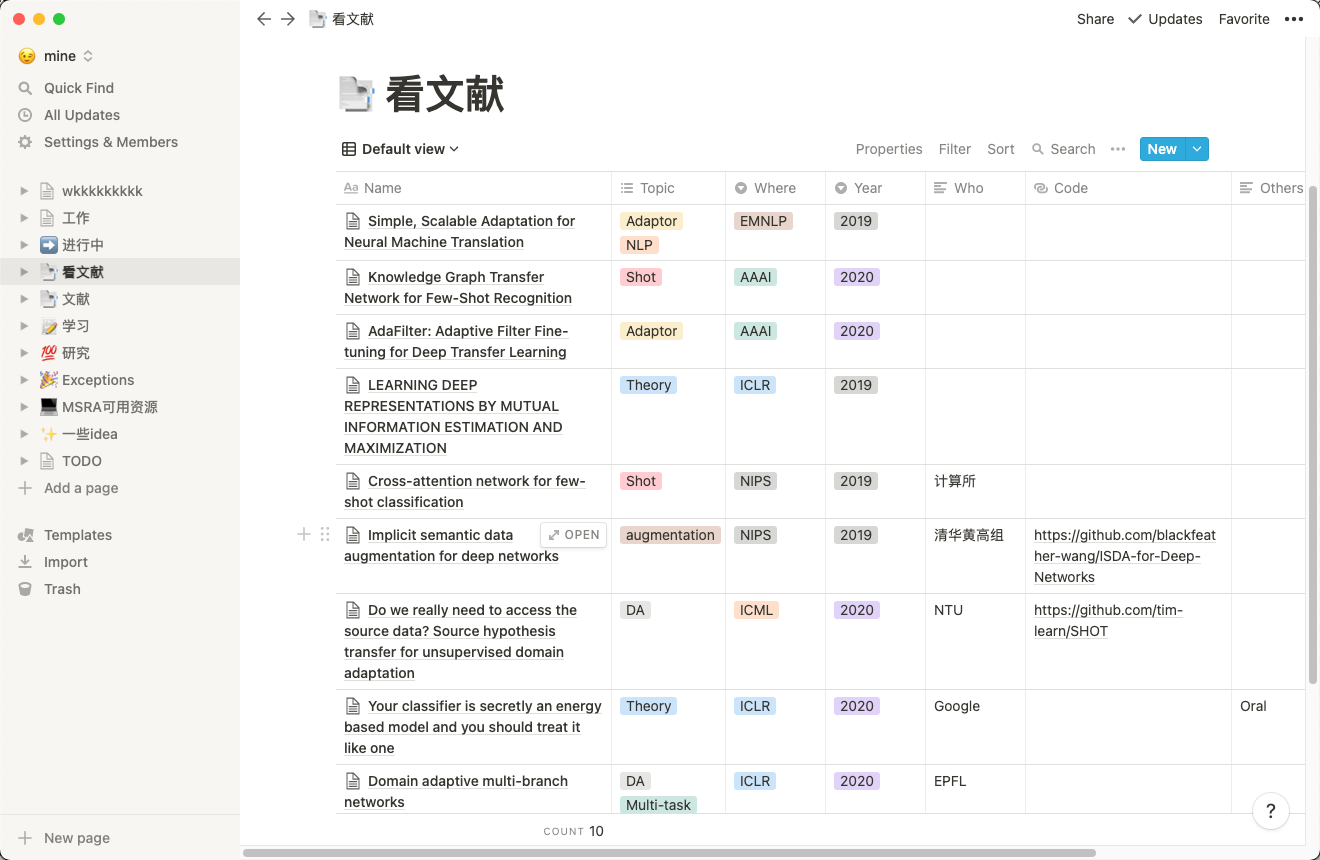
Task: Click the Who column header
Action: (x=976, y=188)
